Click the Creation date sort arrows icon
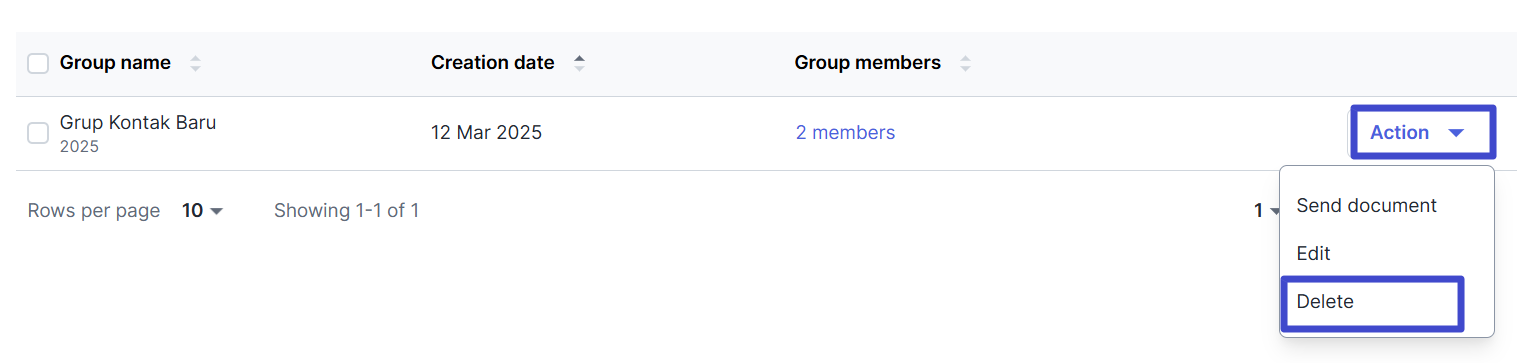 tap(579, 63)
